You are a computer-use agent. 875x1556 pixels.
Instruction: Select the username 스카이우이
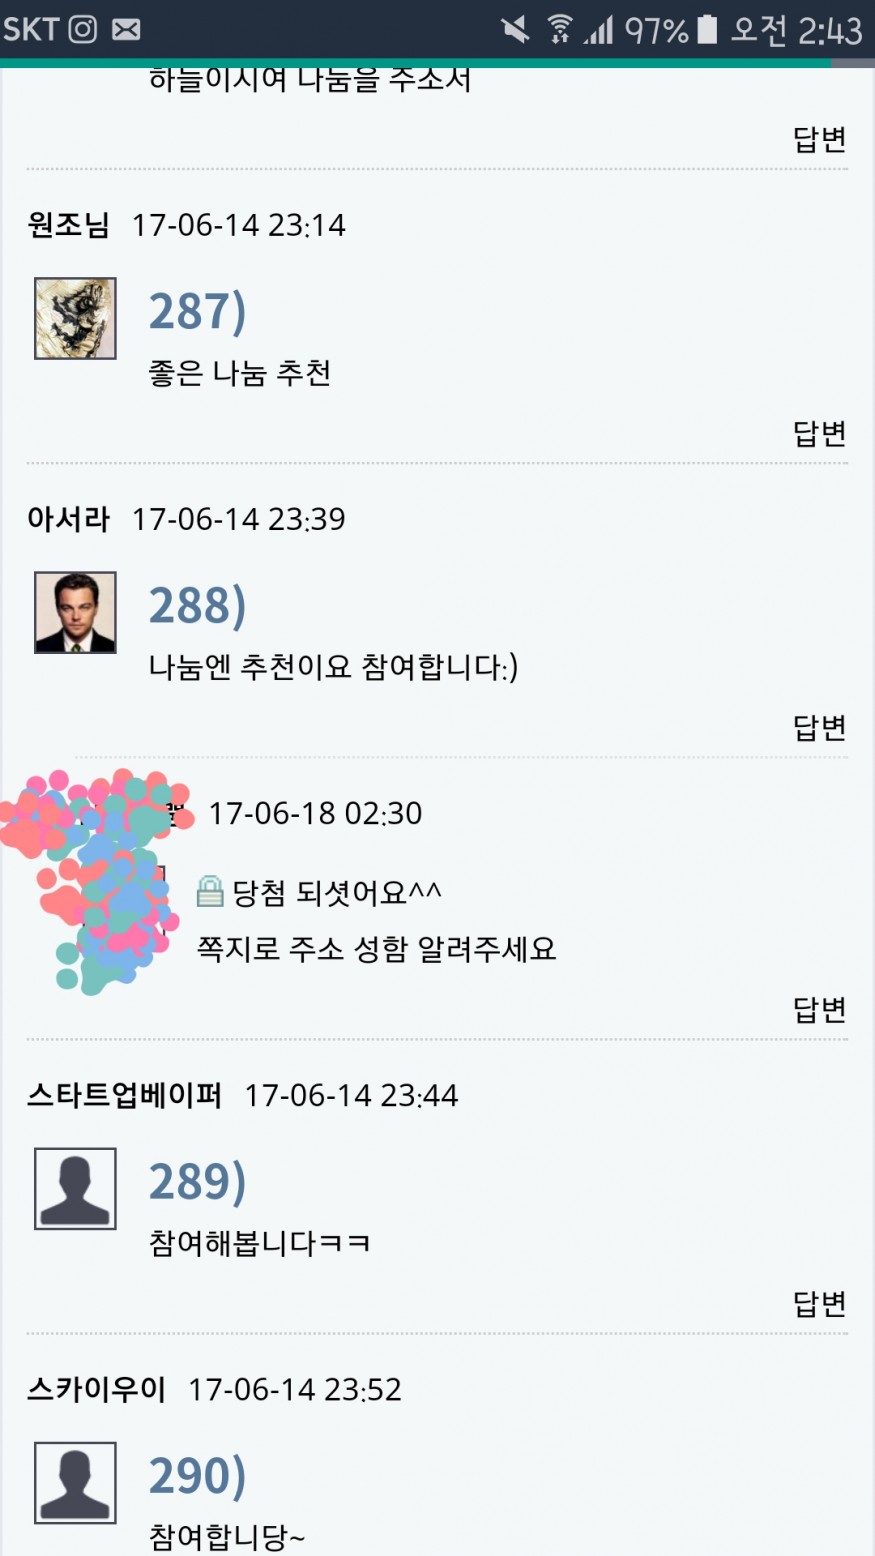tap(96, 1389)
